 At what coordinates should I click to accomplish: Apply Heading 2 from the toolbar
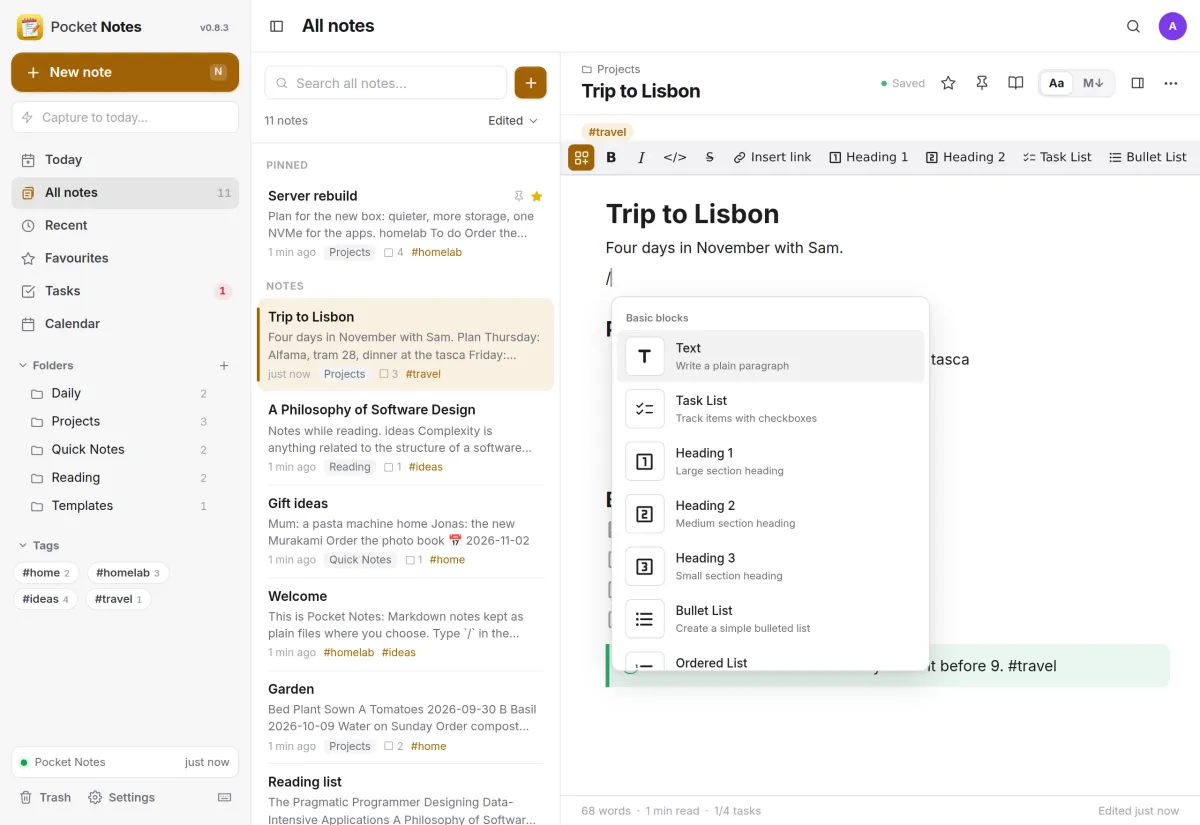(965, 157)
